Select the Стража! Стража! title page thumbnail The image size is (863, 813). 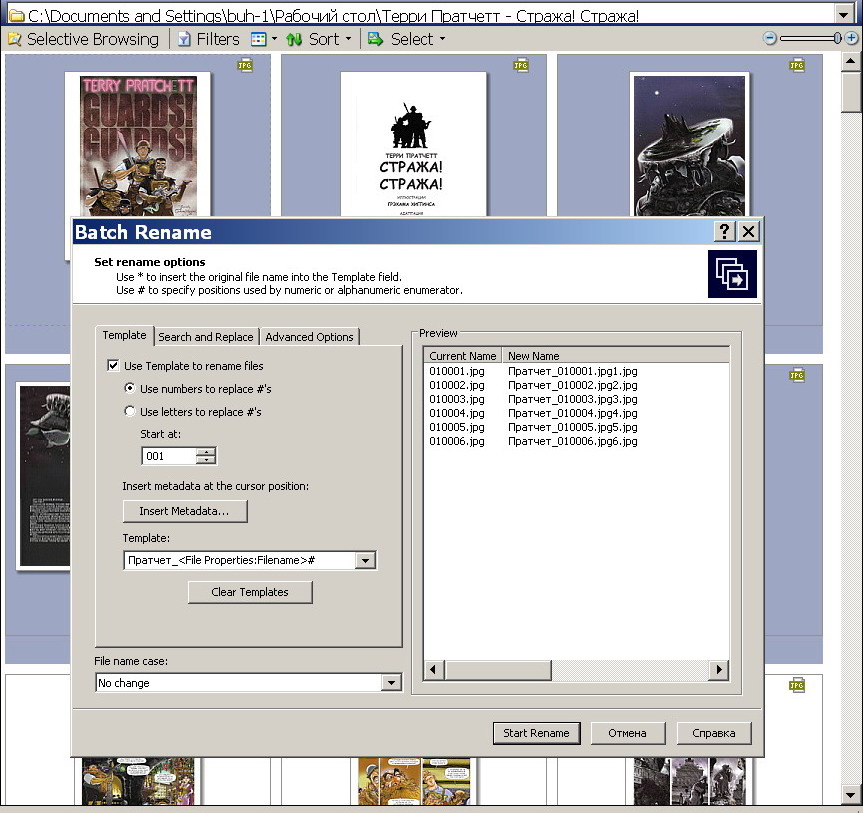[413, 144]
